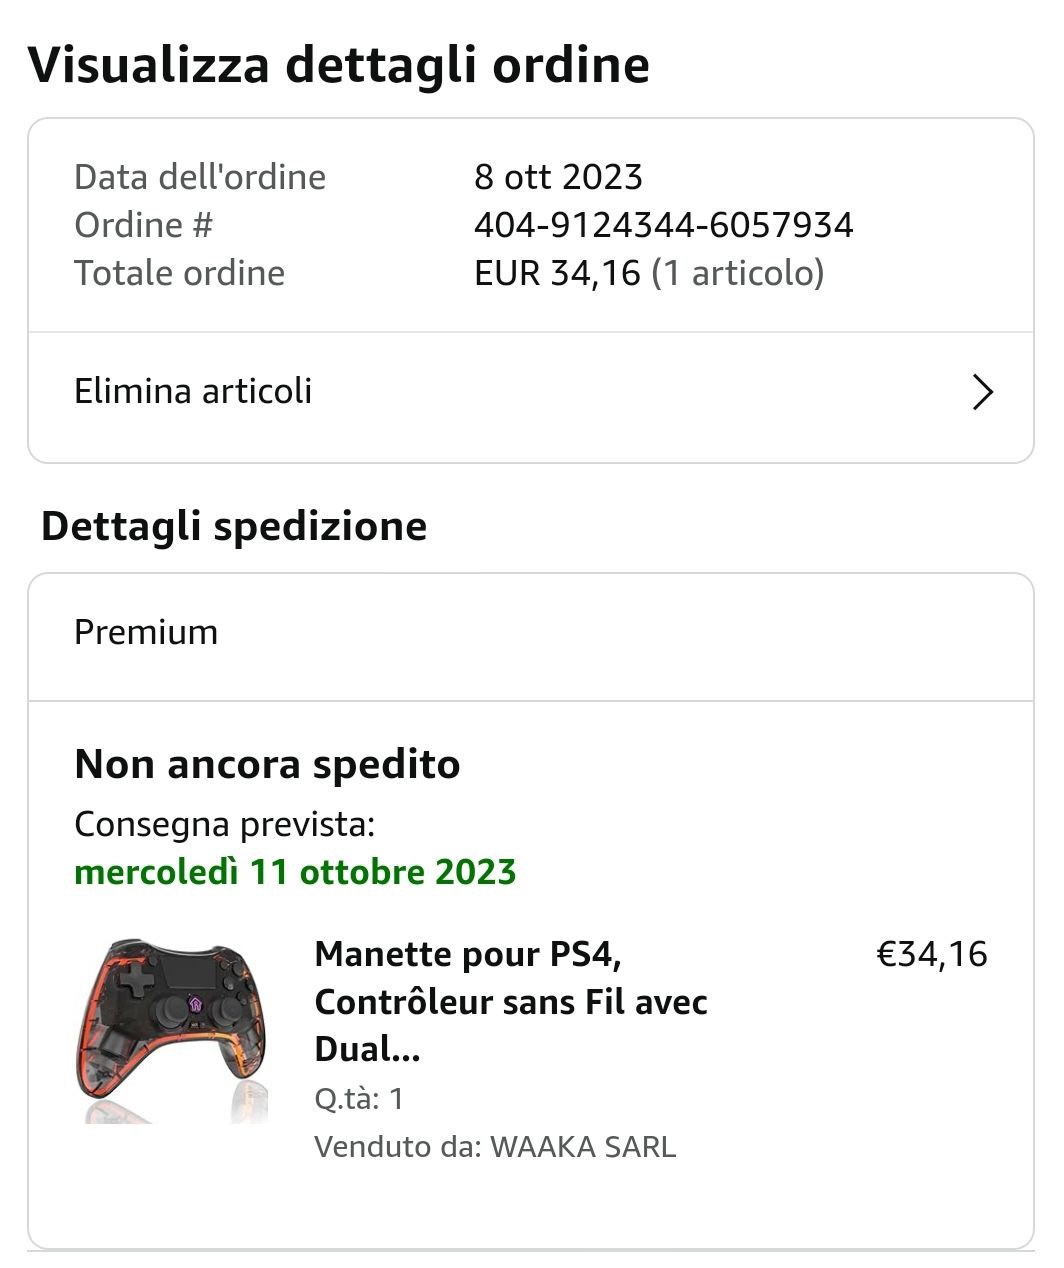Click the order date 8 ott 2023
The height and width of the screenshot is (1268, 1064).
558,177
